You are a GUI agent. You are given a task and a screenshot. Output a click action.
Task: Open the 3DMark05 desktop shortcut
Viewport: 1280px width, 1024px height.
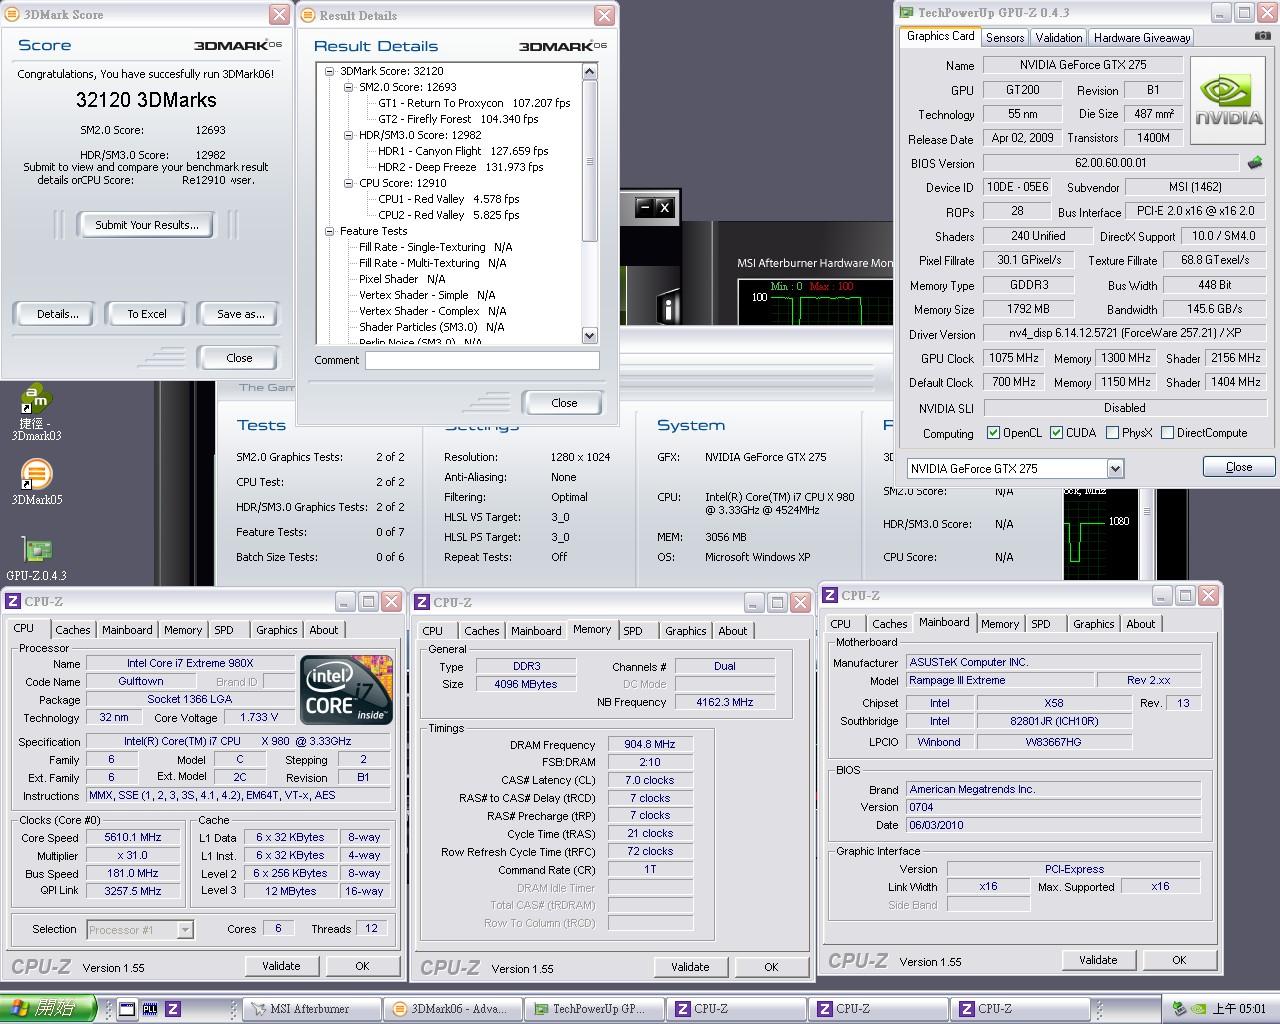[x=36, y=481]
